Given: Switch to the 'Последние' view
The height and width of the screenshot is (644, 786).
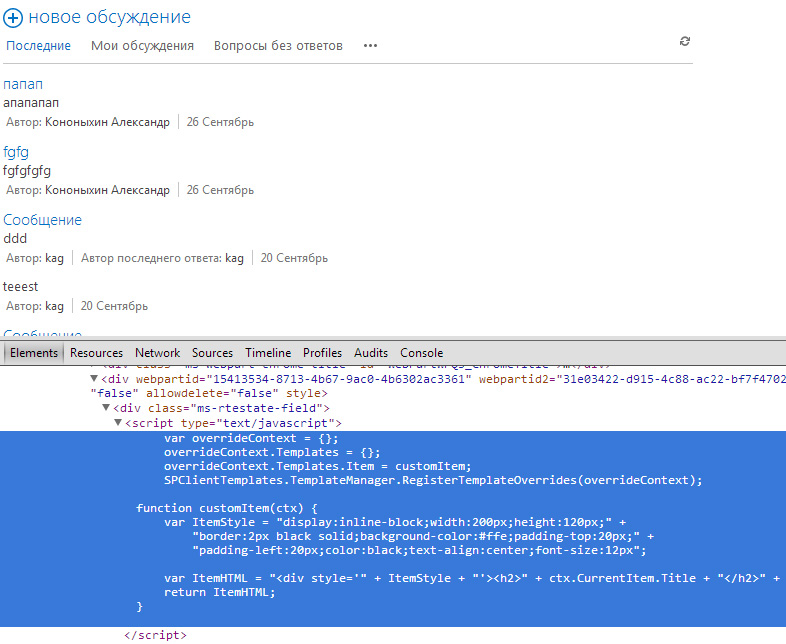Looking at the screenshot, I should 39,46.
